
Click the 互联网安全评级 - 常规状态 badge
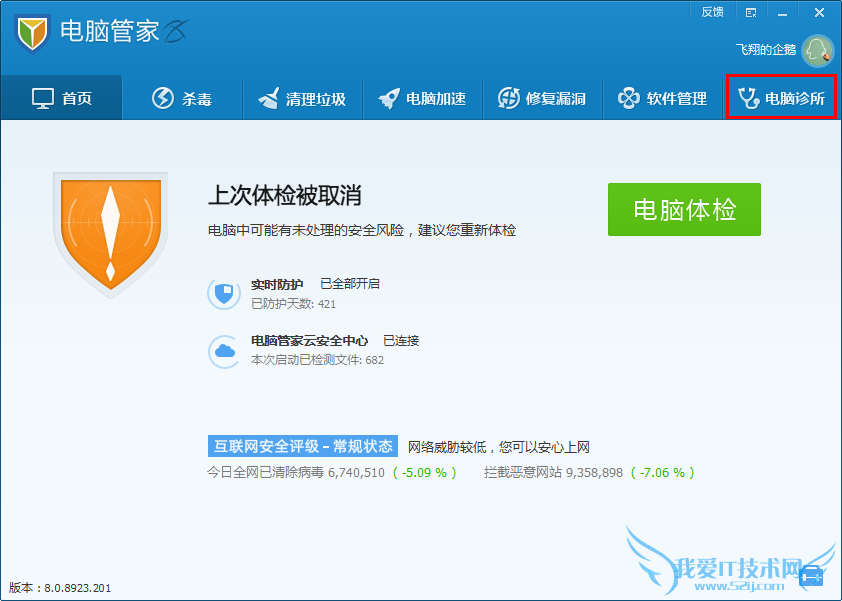click(303, 446)
